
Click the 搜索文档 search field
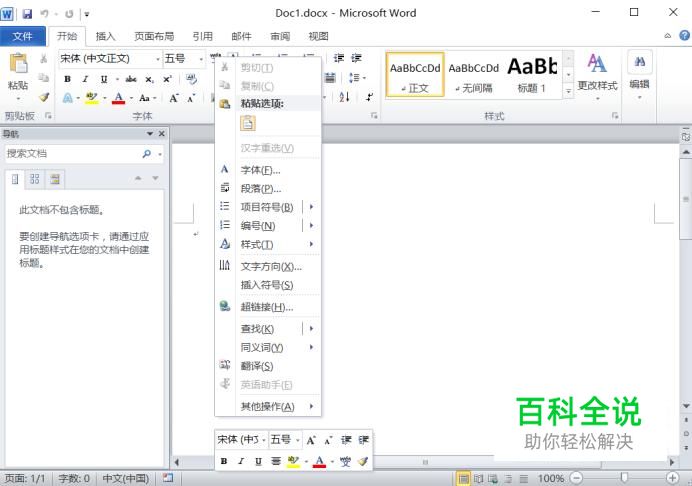(x=73, y=154)
